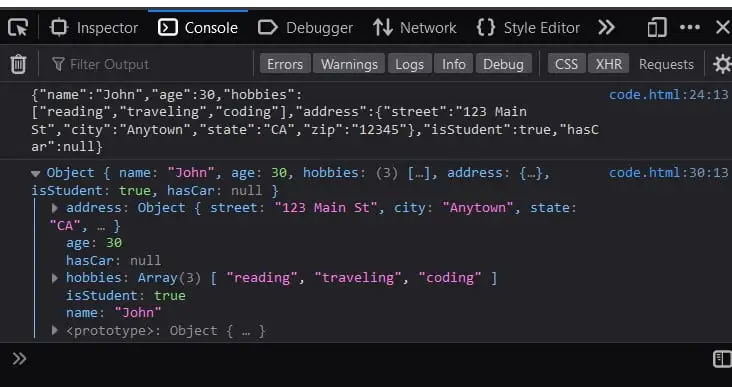Open the Style Editor tab
The width and height of the screenshot is (732, 387).
[x=528, y=28]
